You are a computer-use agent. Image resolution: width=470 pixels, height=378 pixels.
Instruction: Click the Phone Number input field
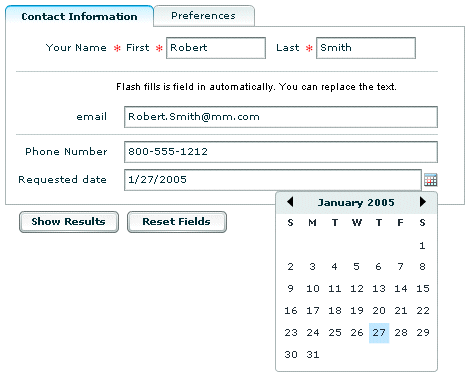[281, 152]
